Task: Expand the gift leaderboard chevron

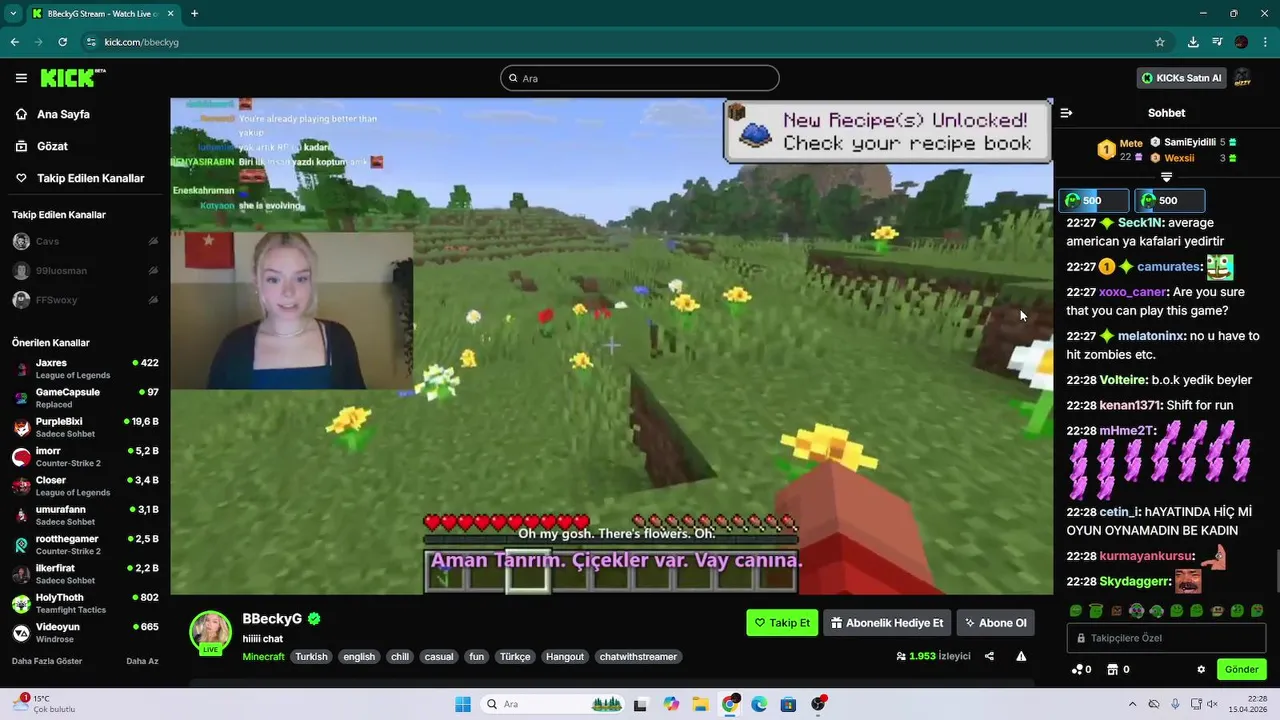Action: pyautogui.click(x=1166, y=177)
